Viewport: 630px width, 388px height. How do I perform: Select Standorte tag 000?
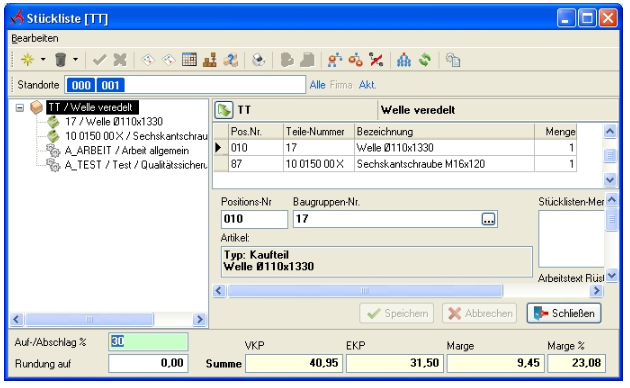click(81, 85)
